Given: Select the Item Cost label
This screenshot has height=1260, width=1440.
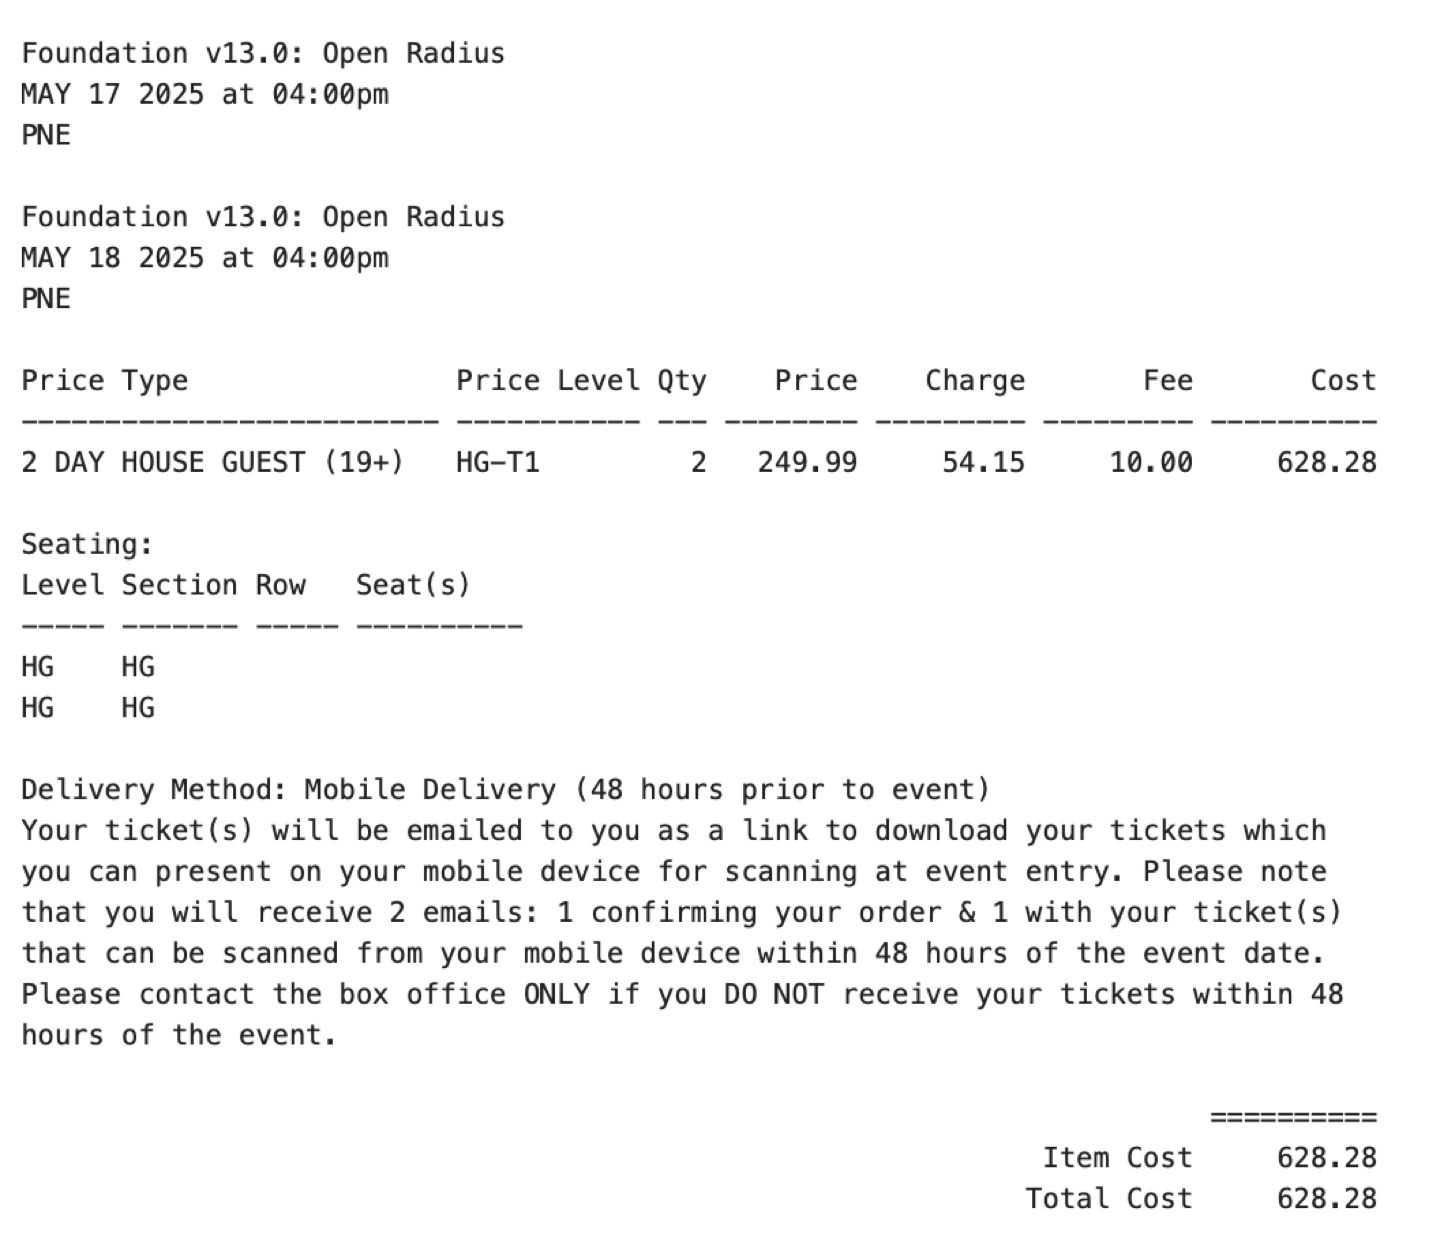Looking at the screenshot, I should 1118,1158.
